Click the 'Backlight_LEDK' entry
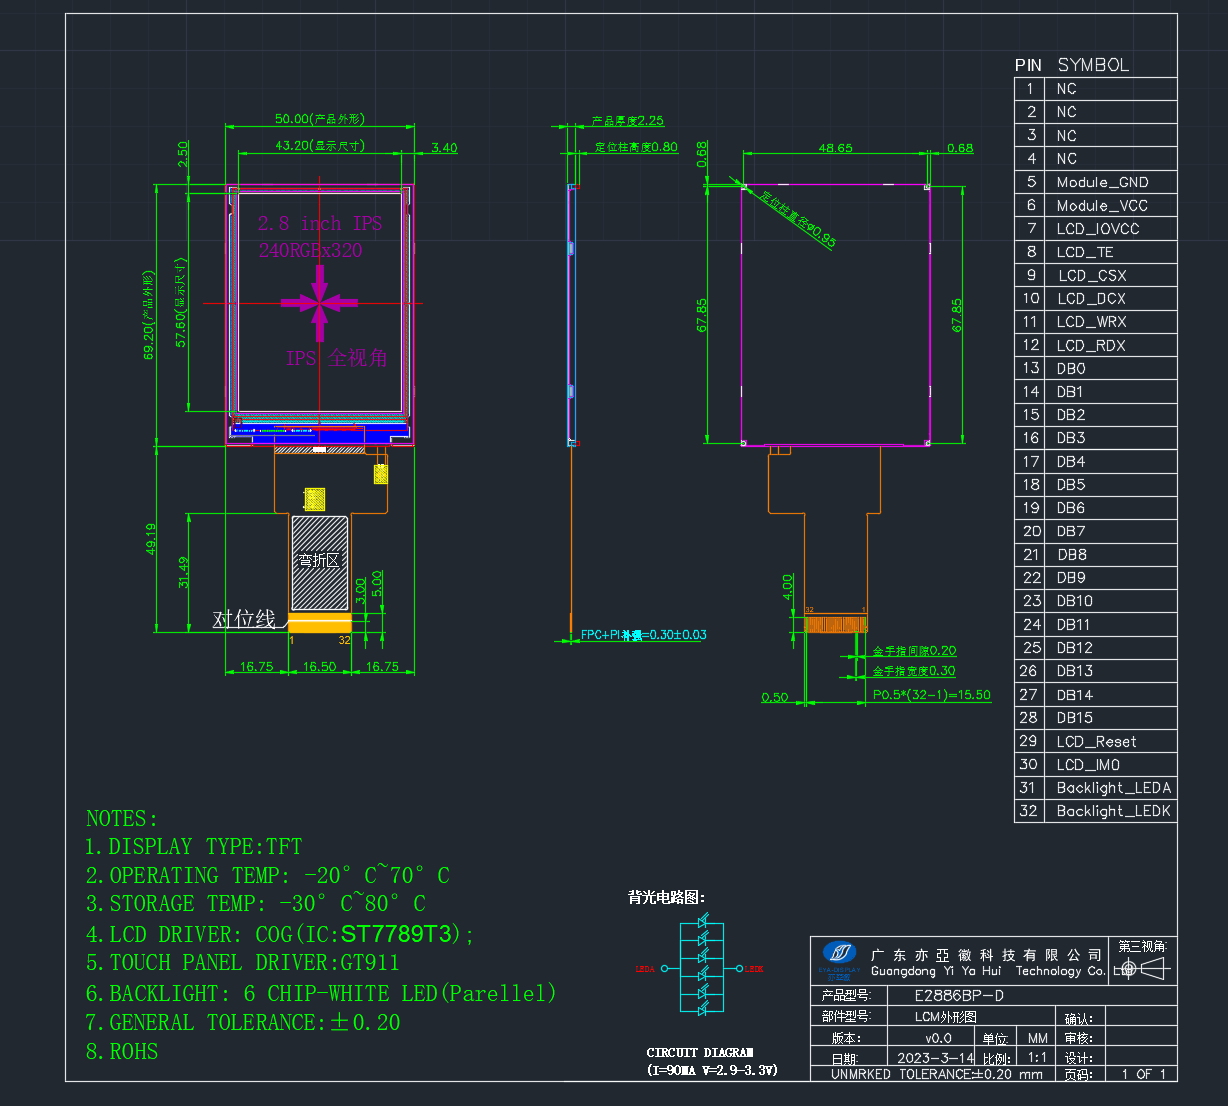 [1113, 810]
